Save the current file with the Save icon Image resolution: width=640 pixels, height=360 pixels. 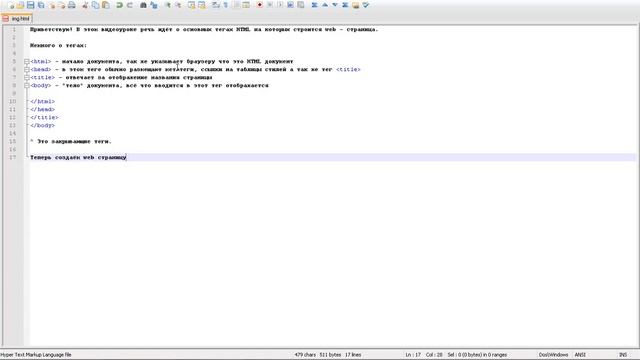[x=31, y=5]
